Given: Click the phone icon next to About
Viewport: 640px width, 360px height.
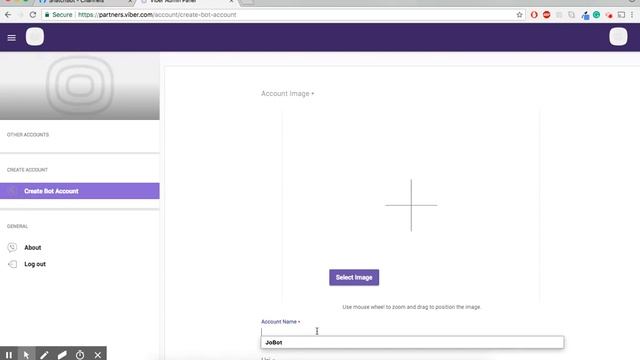Looking at the screenshot, I should pyautogui.click(x=12, y=247).
